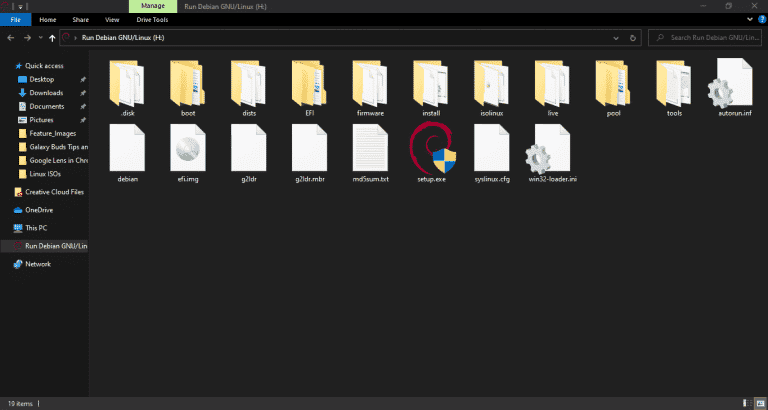Open the Drive Tools tab

pos(153,19)
